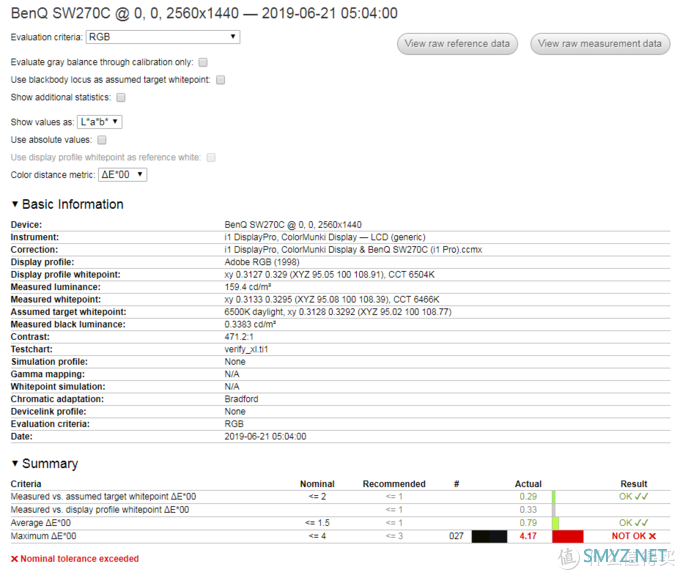The image size is (680, 575).
Task: Click the OK checkmarks in Average ΔE*00 row
Action: pyautogui.click(x=641, y=523)
